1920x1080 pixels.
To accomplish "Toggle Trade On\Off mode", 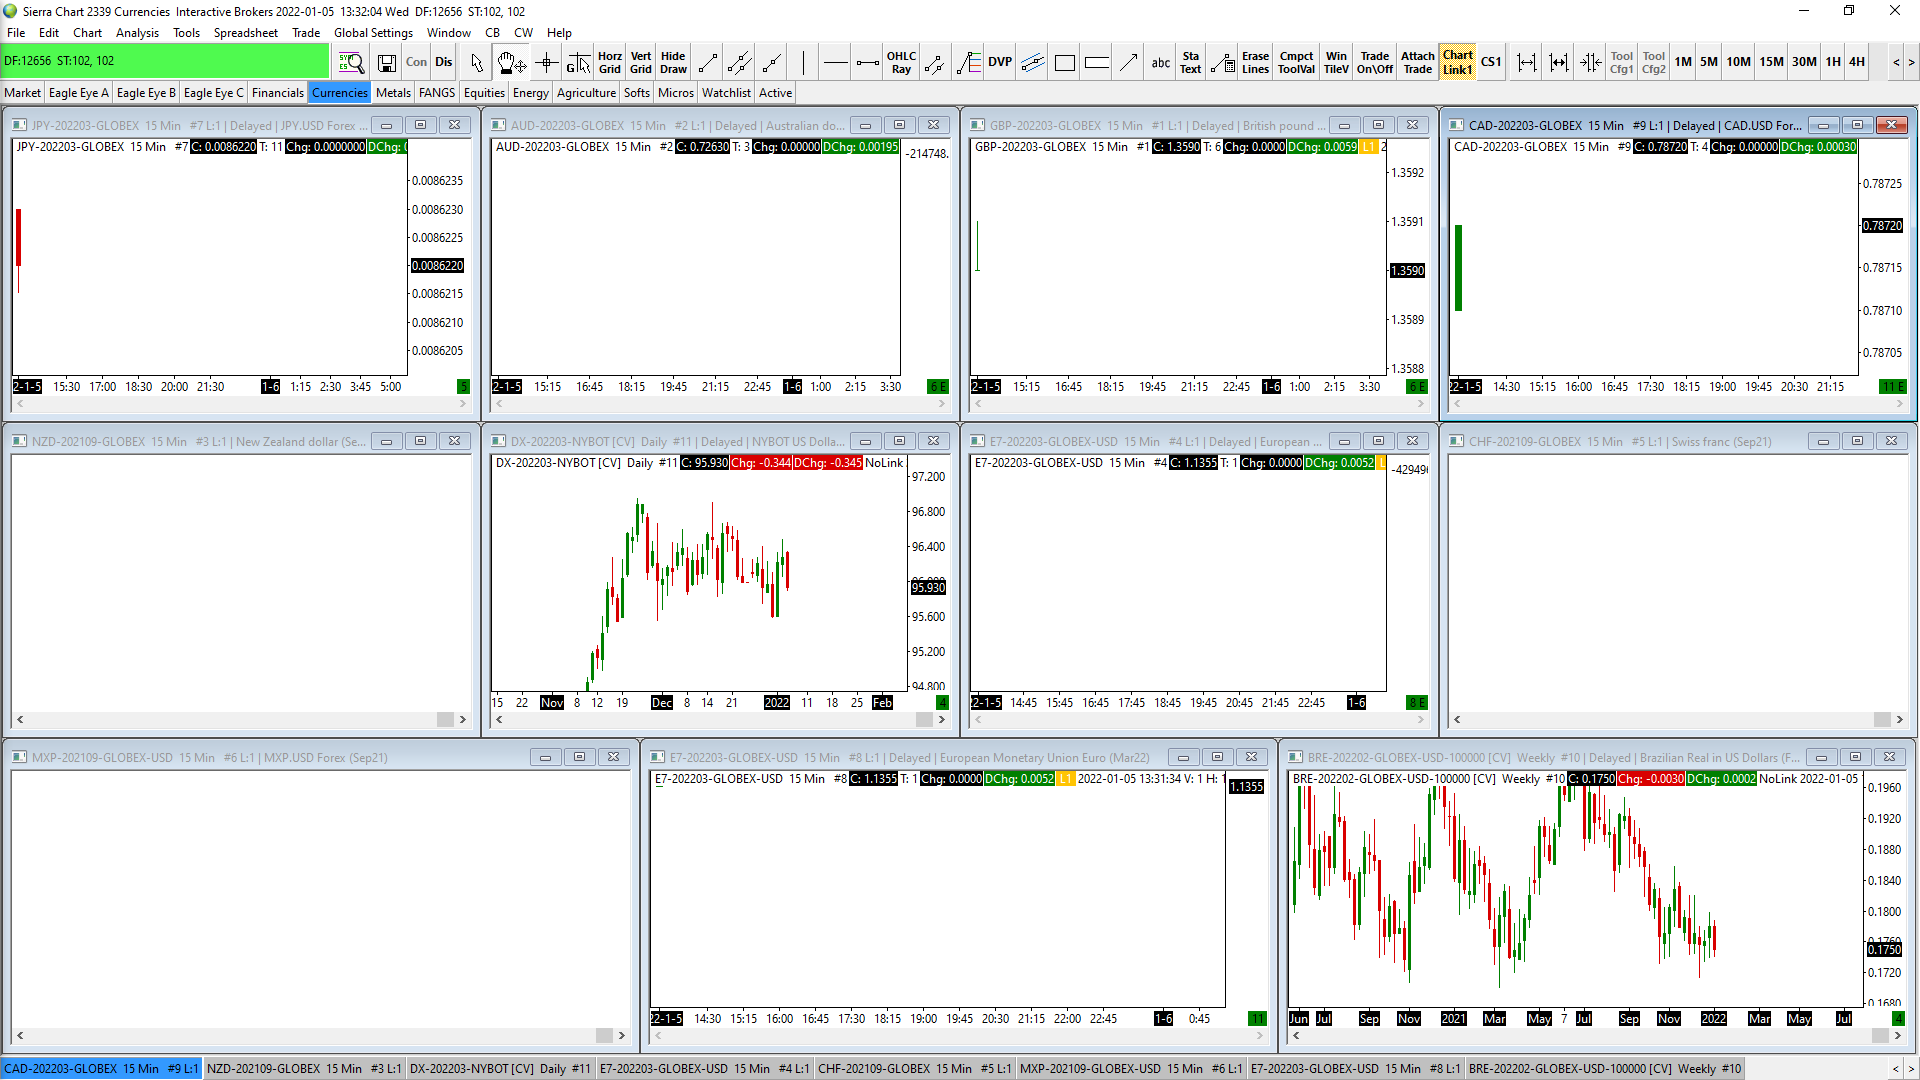I will coord(1374,62).
